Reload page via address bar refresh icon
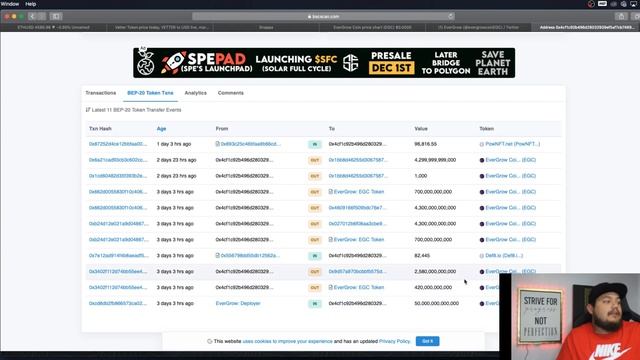 (x=451, y=16)
